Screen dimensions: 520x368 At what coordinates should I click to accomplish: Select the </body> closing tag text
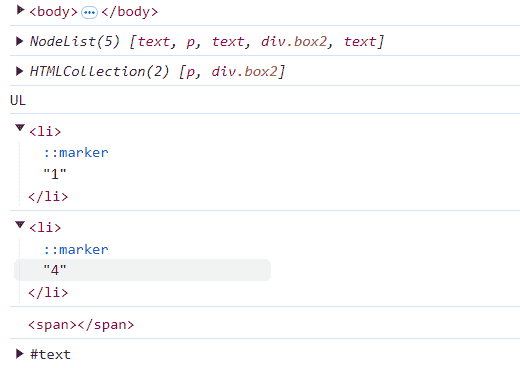[129, 12]
